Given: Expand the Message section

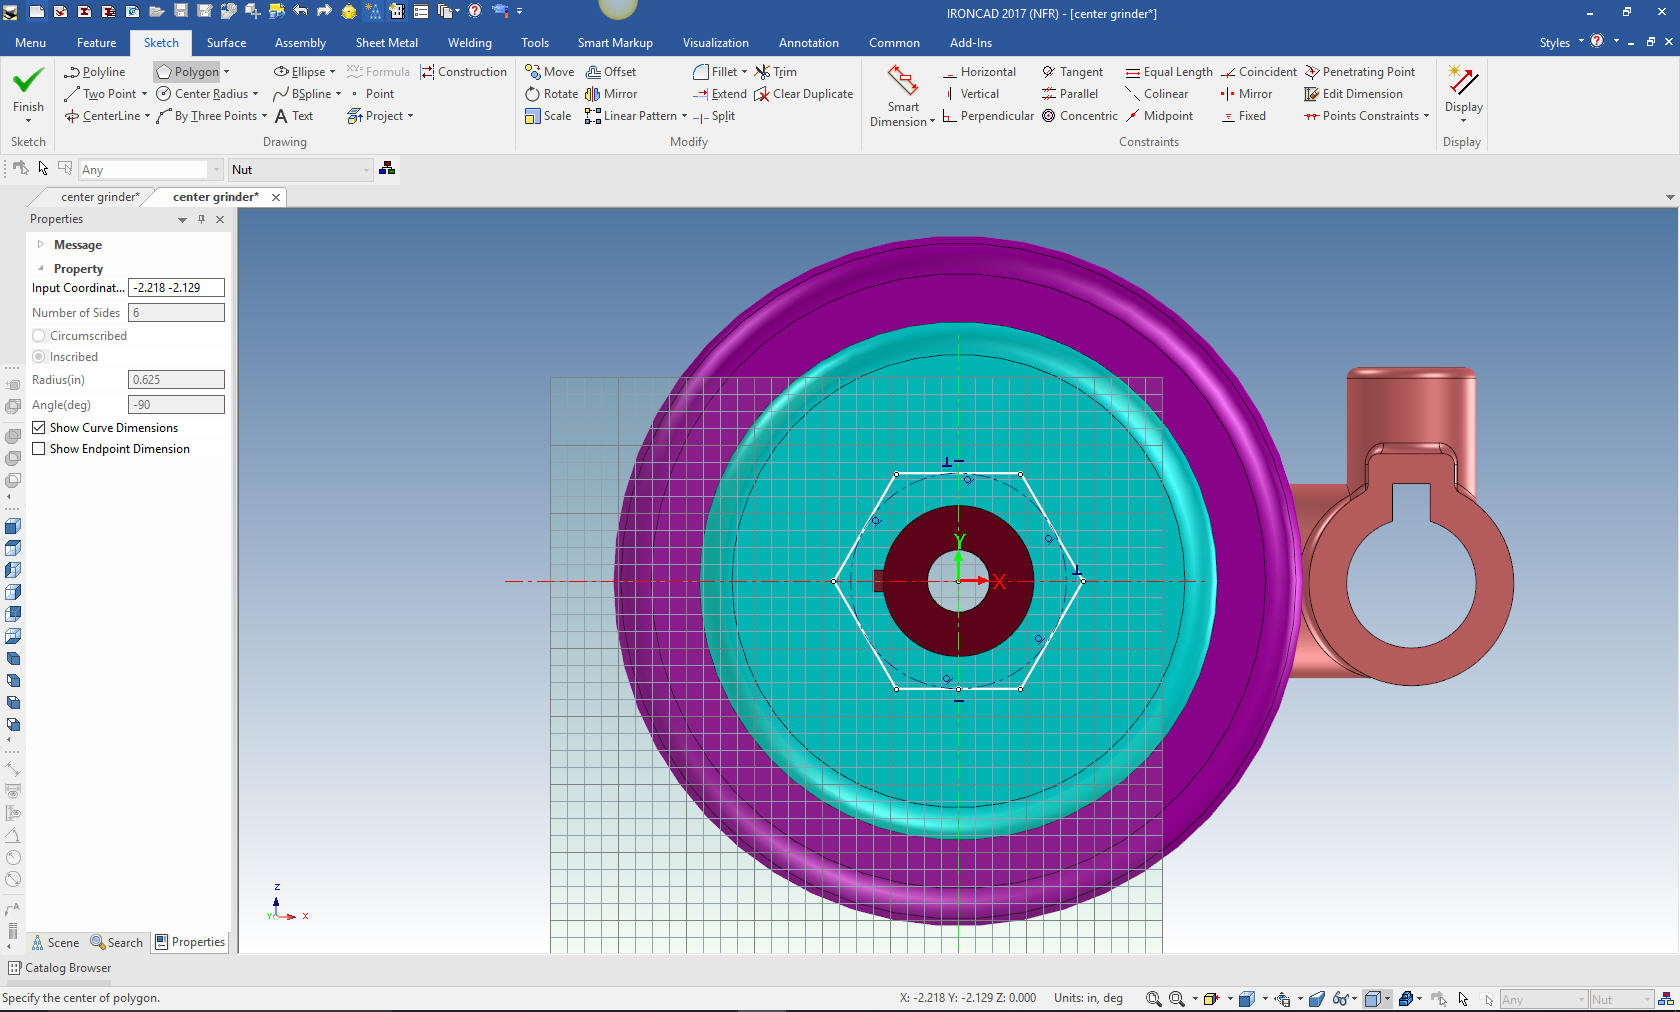Looking at the screenshot, I should pyautogui.click(x=41, y=245).
